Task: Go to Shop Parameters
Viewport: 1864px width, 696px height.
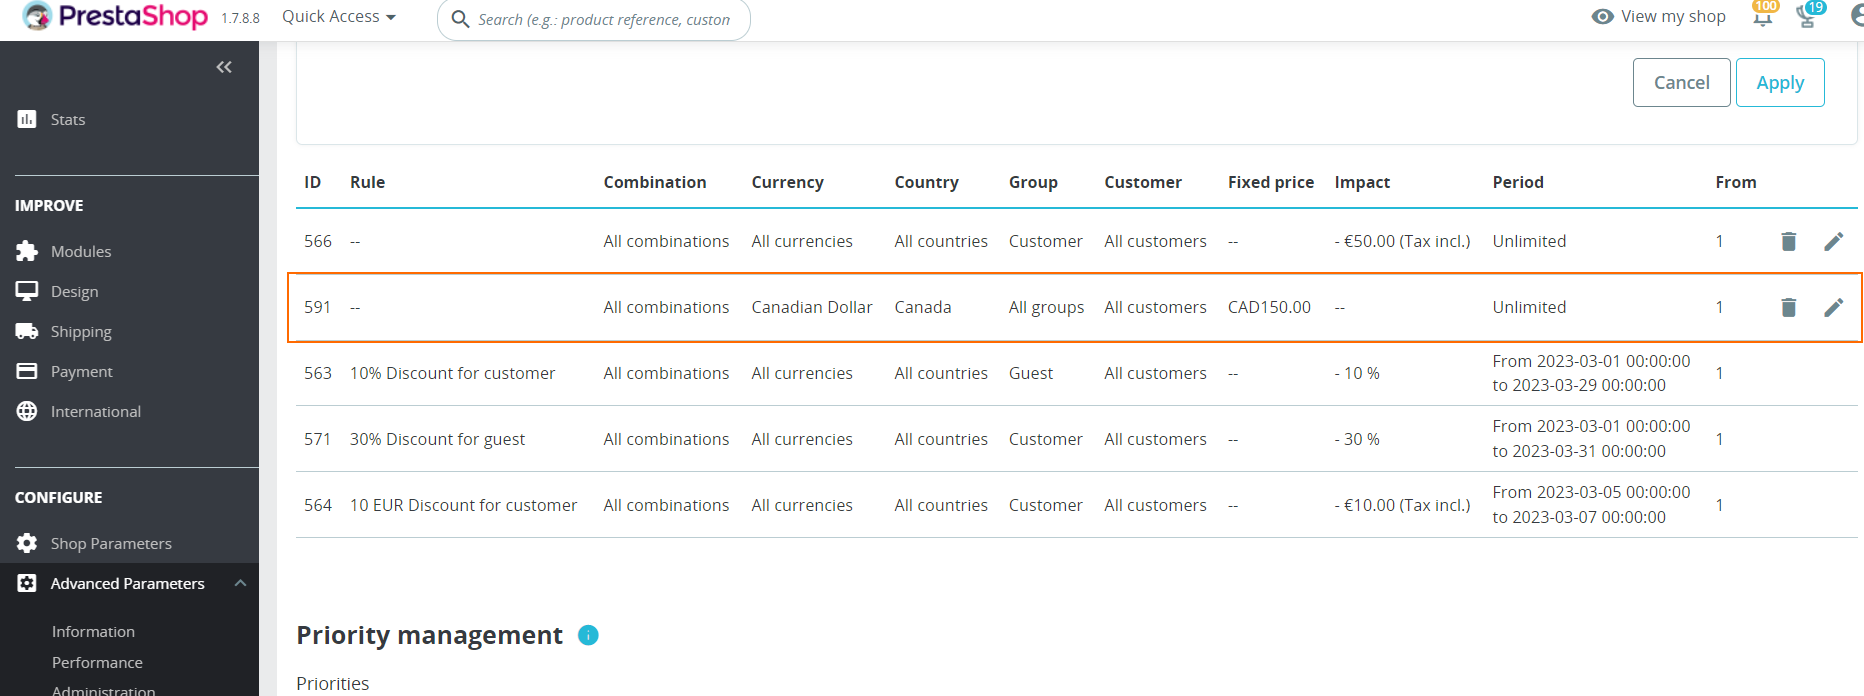Action: (x=111, y=543)
